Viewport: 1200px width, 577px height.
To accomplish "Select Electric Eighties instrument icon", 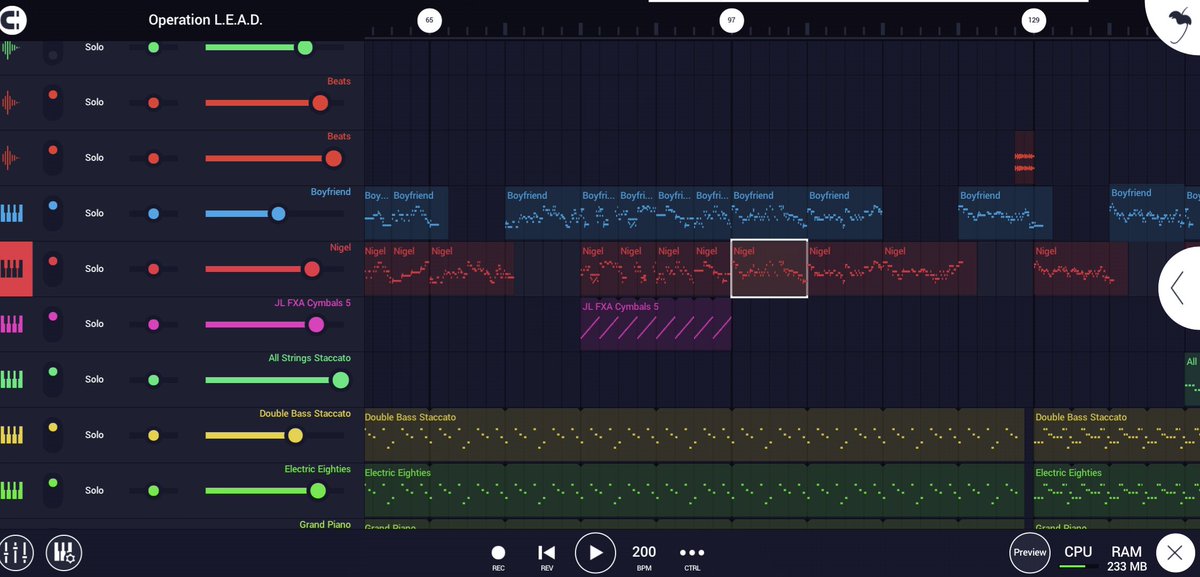I will 11,491.
